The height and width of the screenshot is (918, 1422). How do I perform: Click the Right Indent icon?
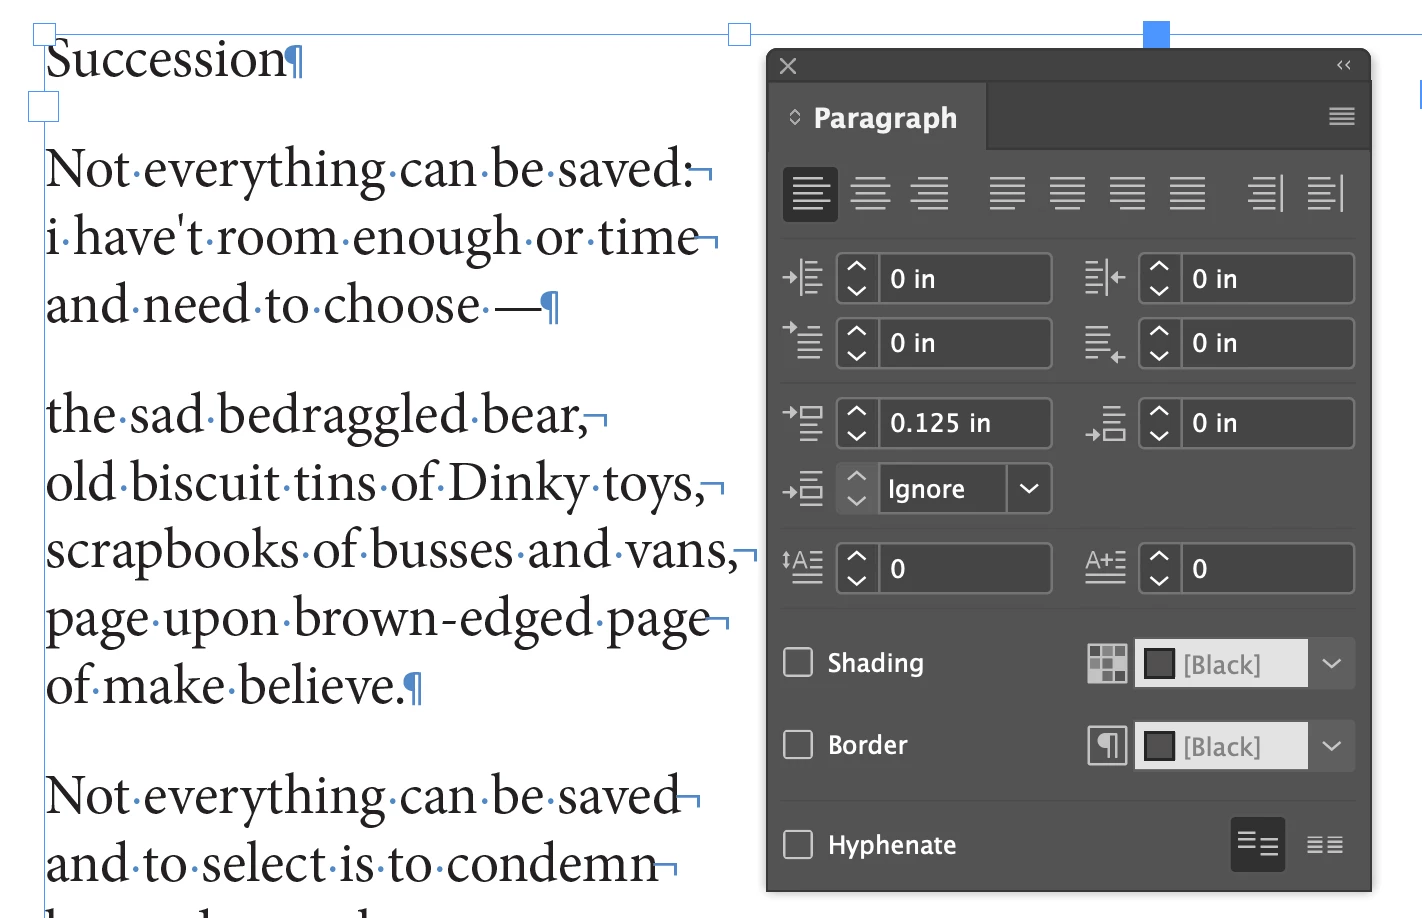point(1105,278)
